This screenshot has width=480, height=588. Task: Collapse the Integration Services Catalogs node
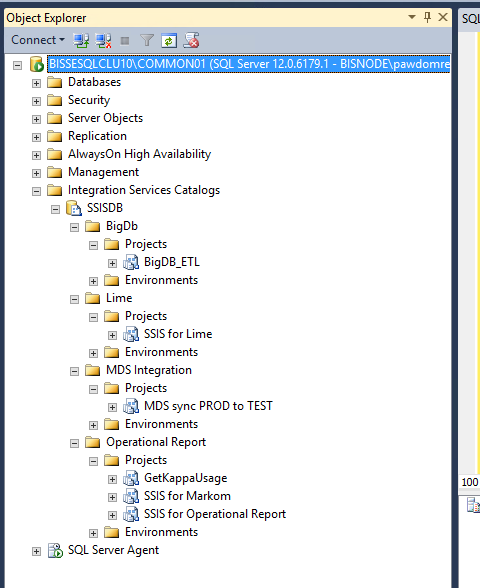(36, 191)
